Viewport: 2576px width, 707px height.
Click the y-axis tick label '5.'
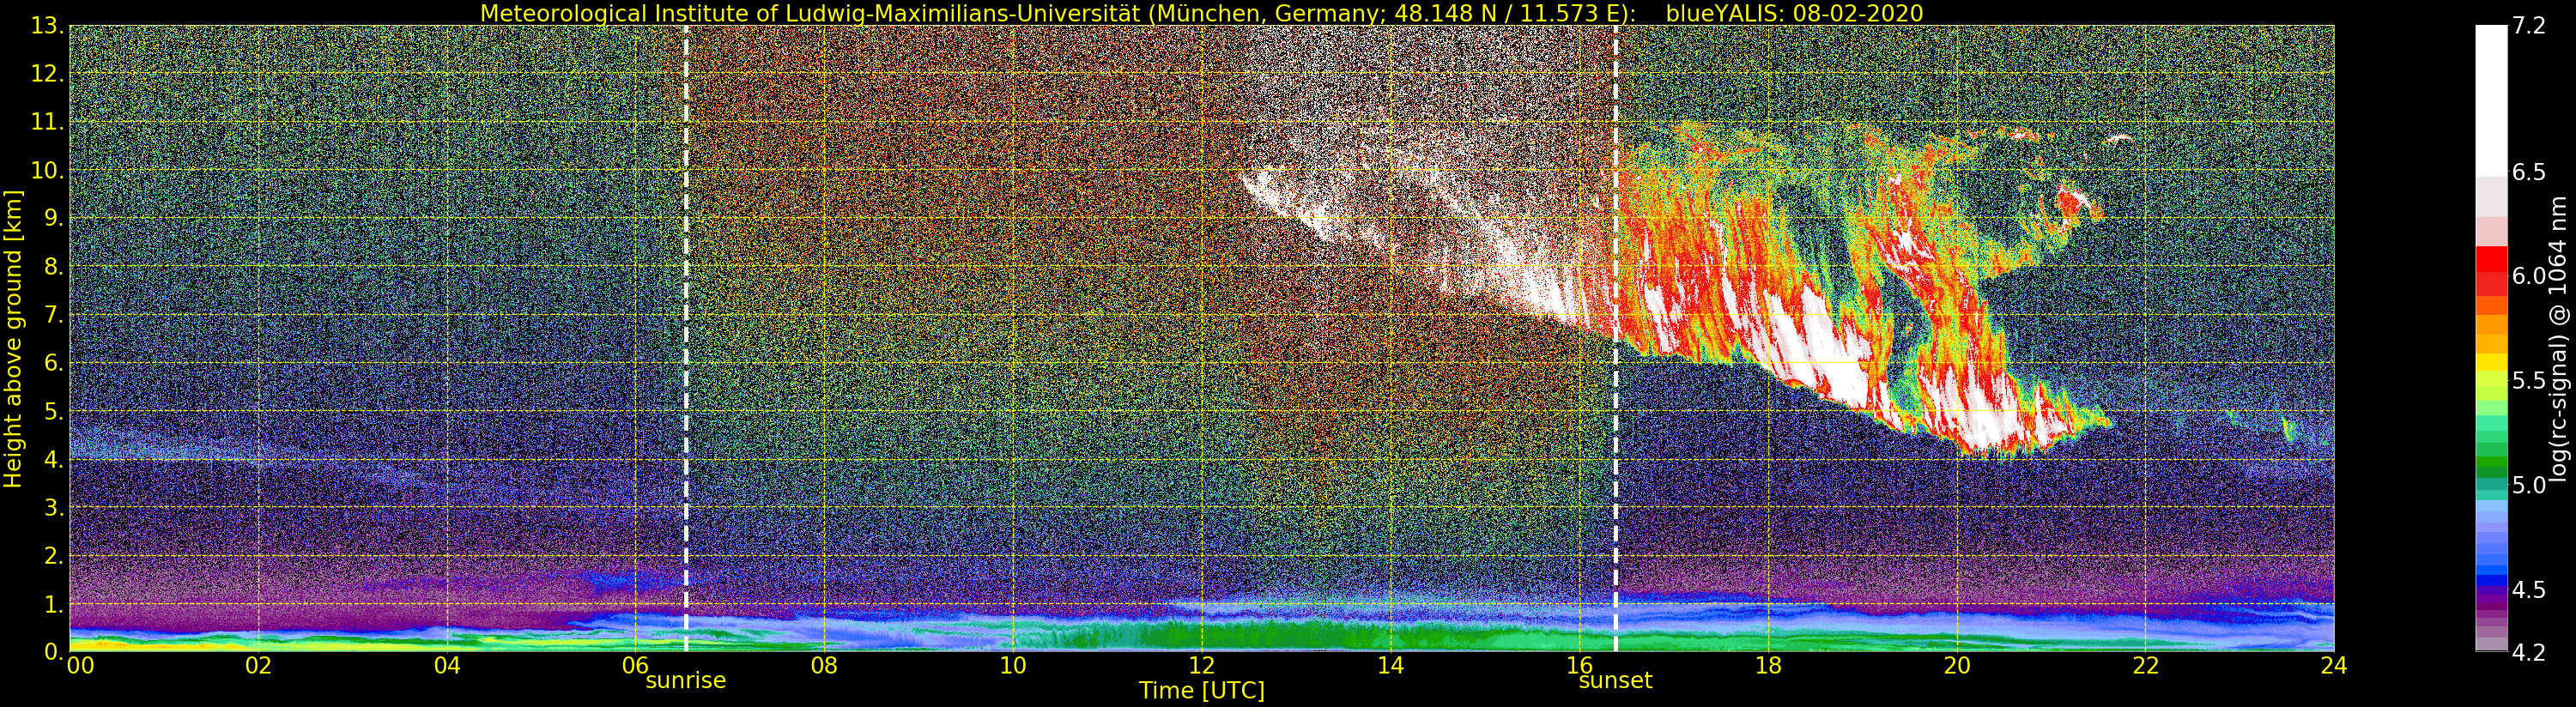54,411
